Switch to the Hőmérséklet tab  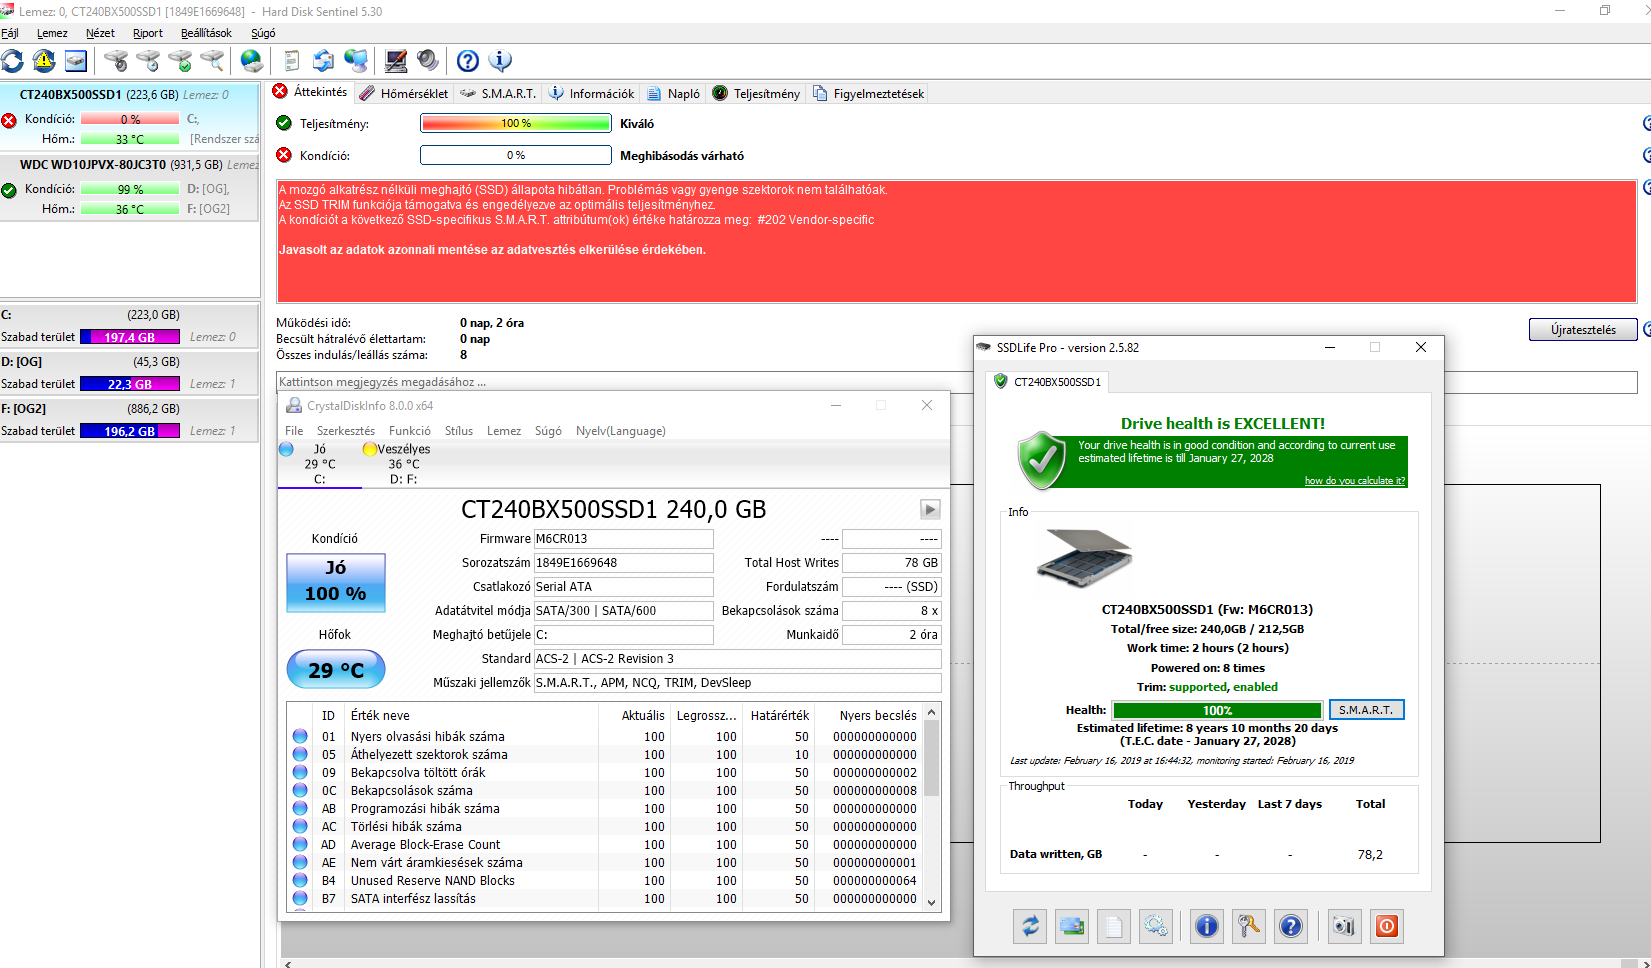[405, 93]
